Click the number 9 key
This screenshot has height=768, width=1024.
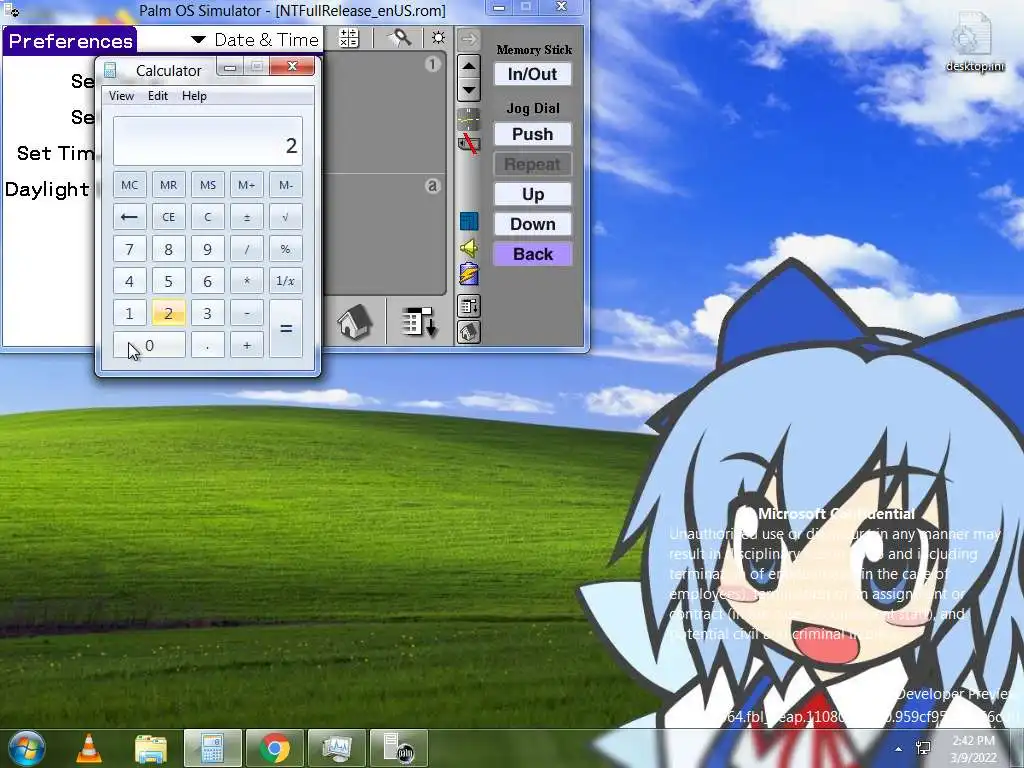tap(208, 249)
